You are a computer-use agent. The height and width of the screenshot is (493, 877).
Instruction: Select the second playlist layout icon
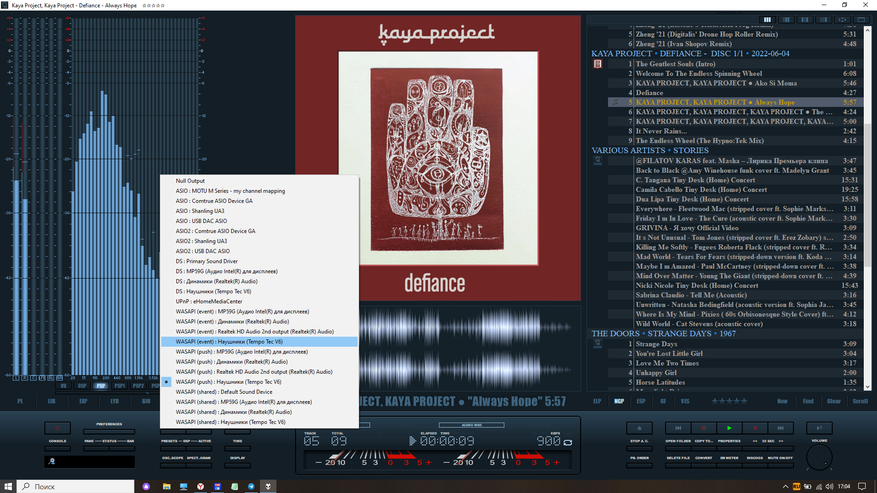click(x=786, y=20)
